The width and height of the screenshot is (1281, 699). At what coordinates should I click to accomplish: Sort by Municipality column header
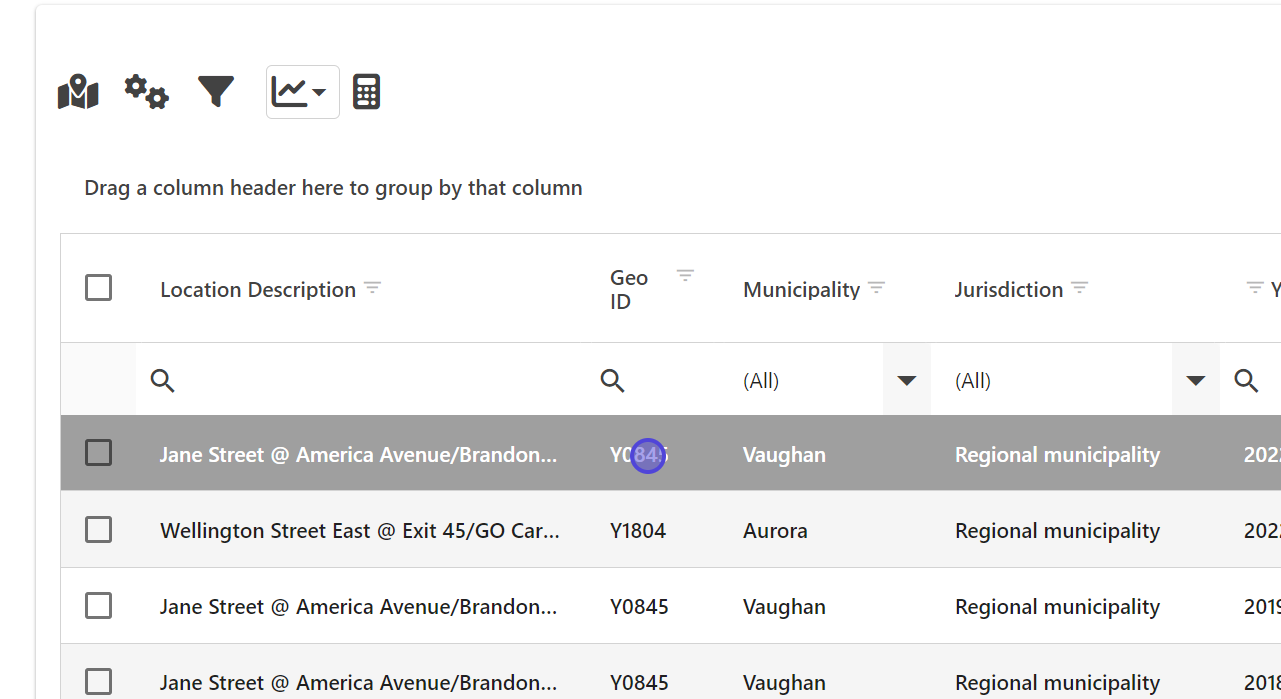point(801,290)
